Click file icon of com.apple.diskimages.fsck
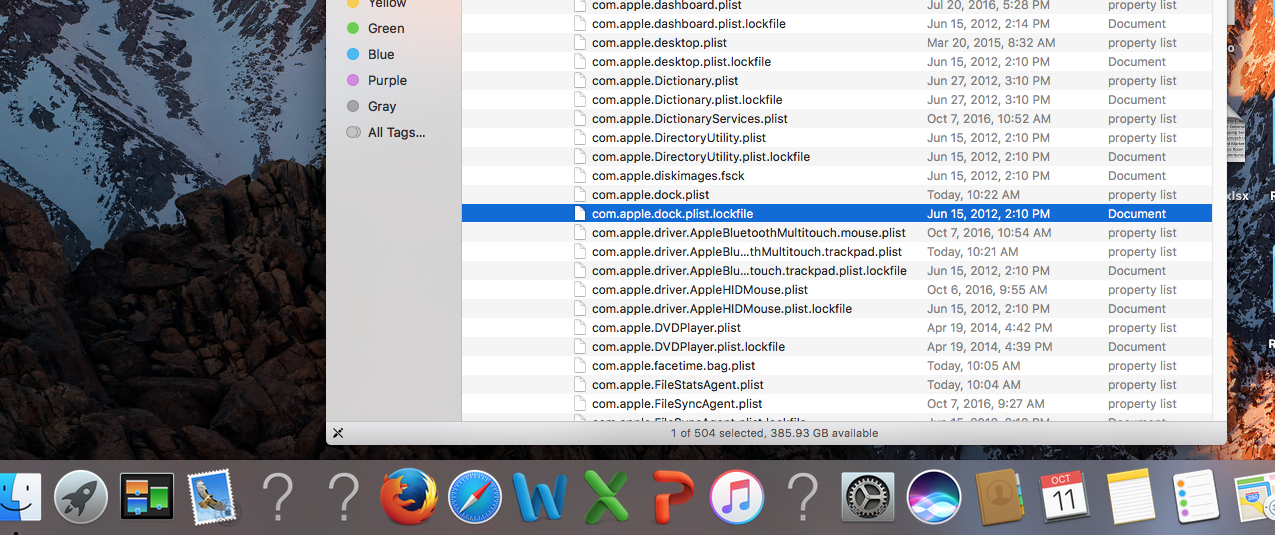1275x535 pixels. coord(579,176)
